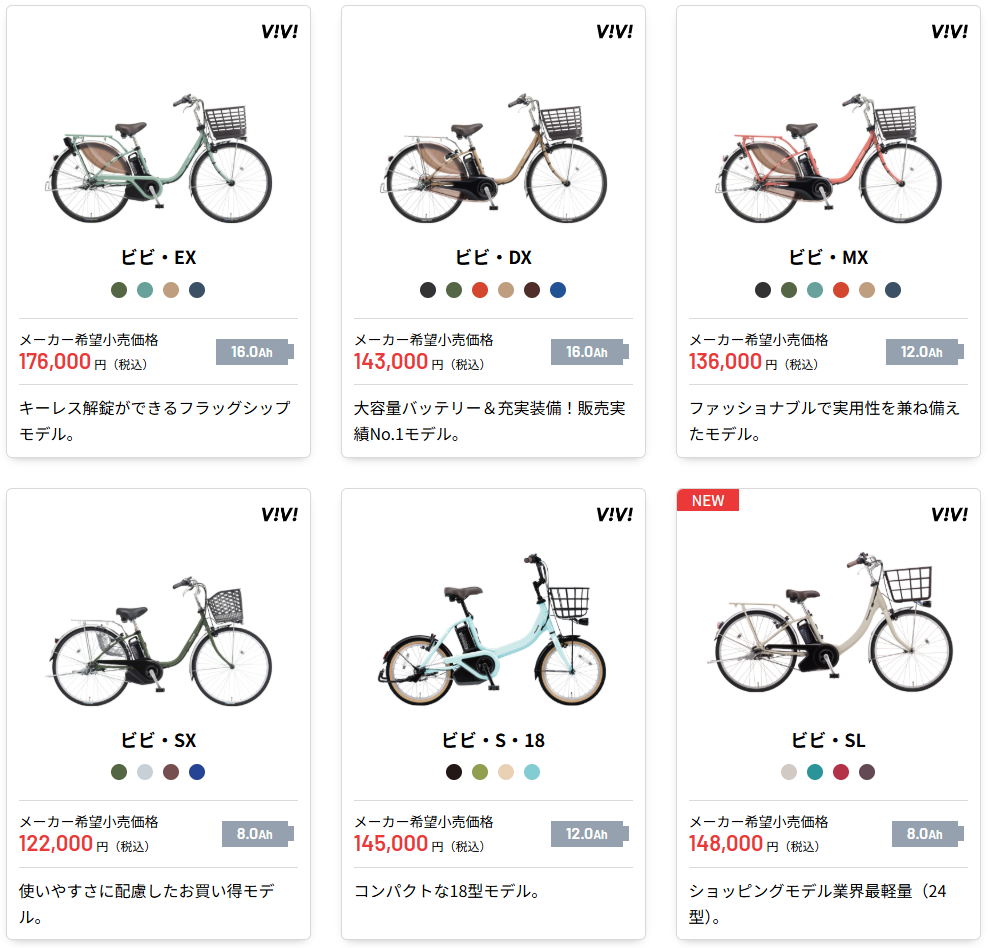Click the ViVi logo on the ビビ・S・18 card
Image resolution: width=988 pixels, height=948 pixels.
pos(614,514)
